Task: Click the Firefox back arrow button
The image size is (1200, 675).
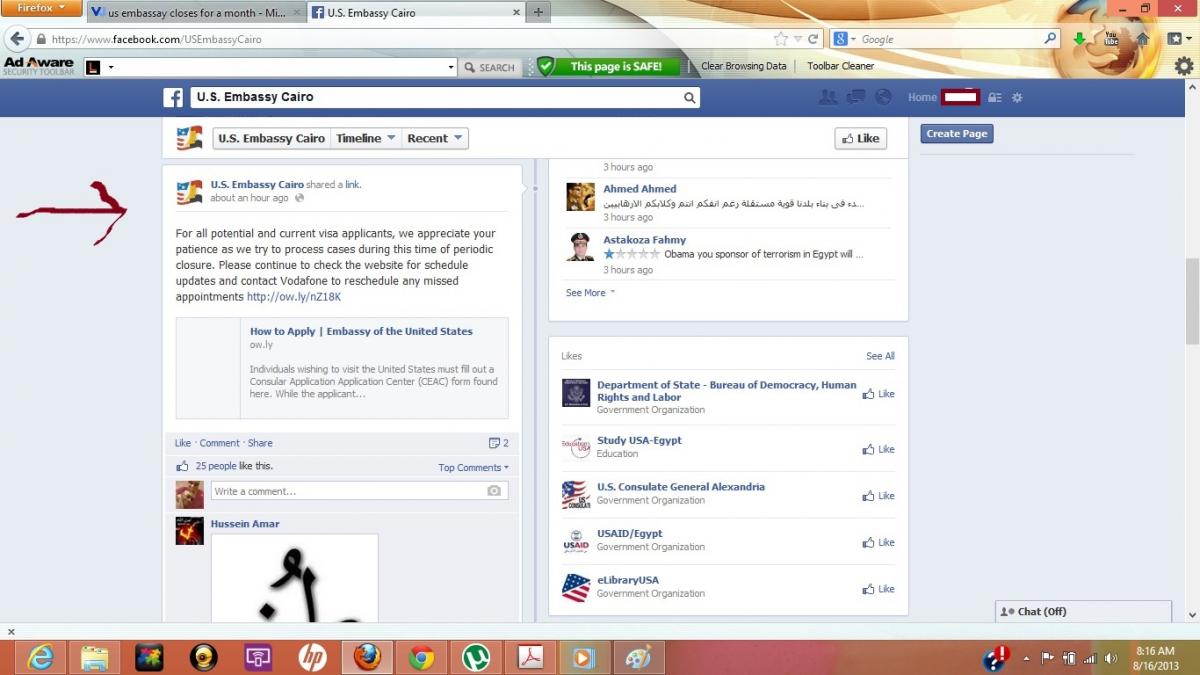Action: 16,39
